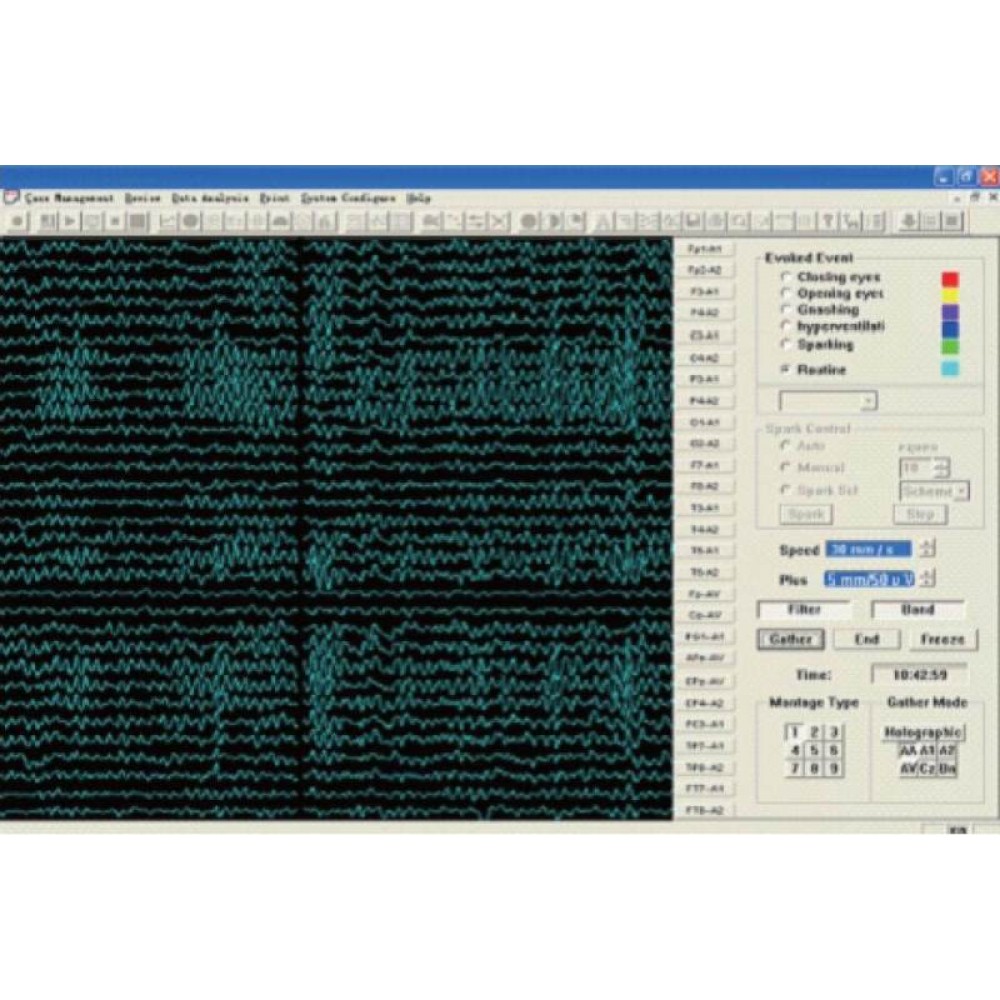Click the down-arrow icon at toolbar right
Viewport: 1000px width, 1000px height.
coord(909,221)
